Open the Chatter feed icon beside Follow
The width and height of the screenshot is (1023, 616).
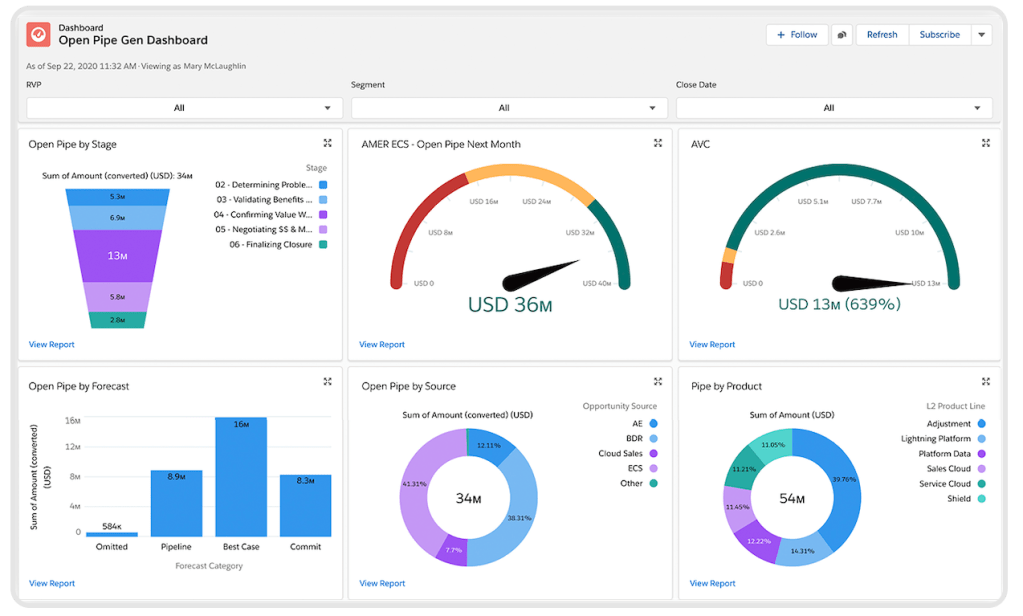click(x=841, y=34)
